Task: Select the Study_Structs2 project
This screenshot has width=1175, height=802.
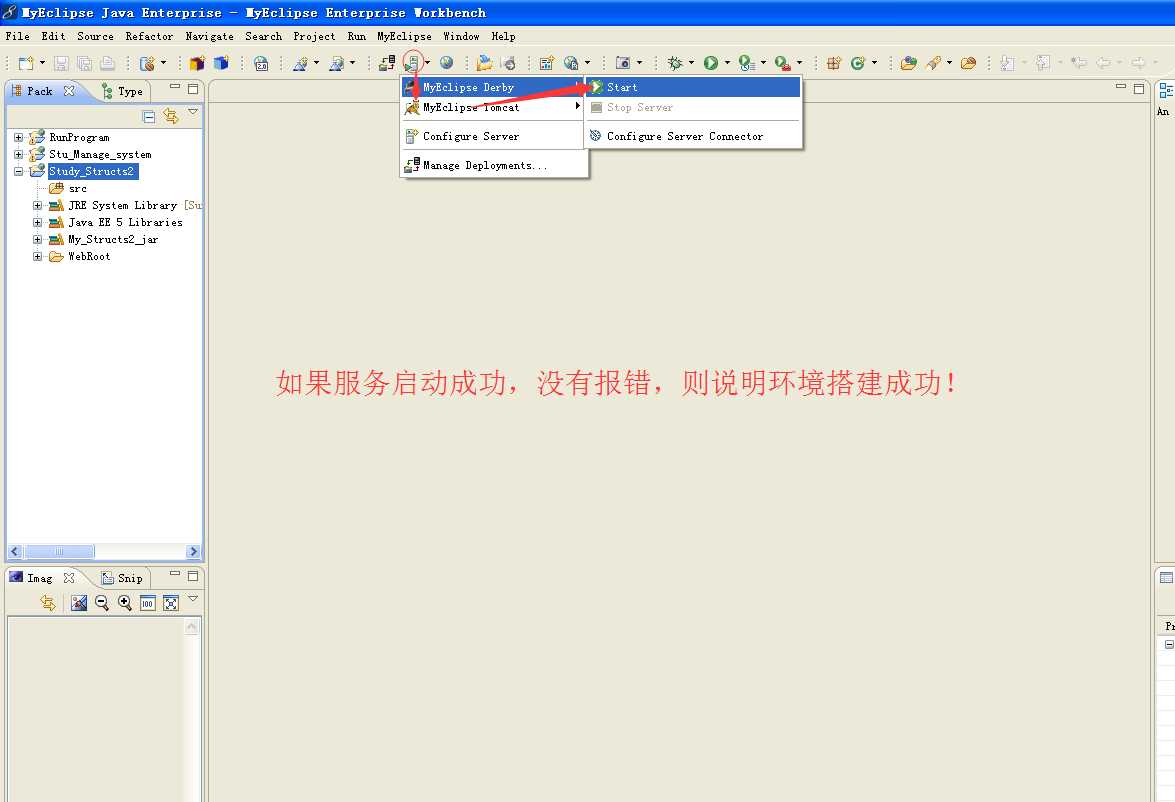Action: tap(91, 171)
